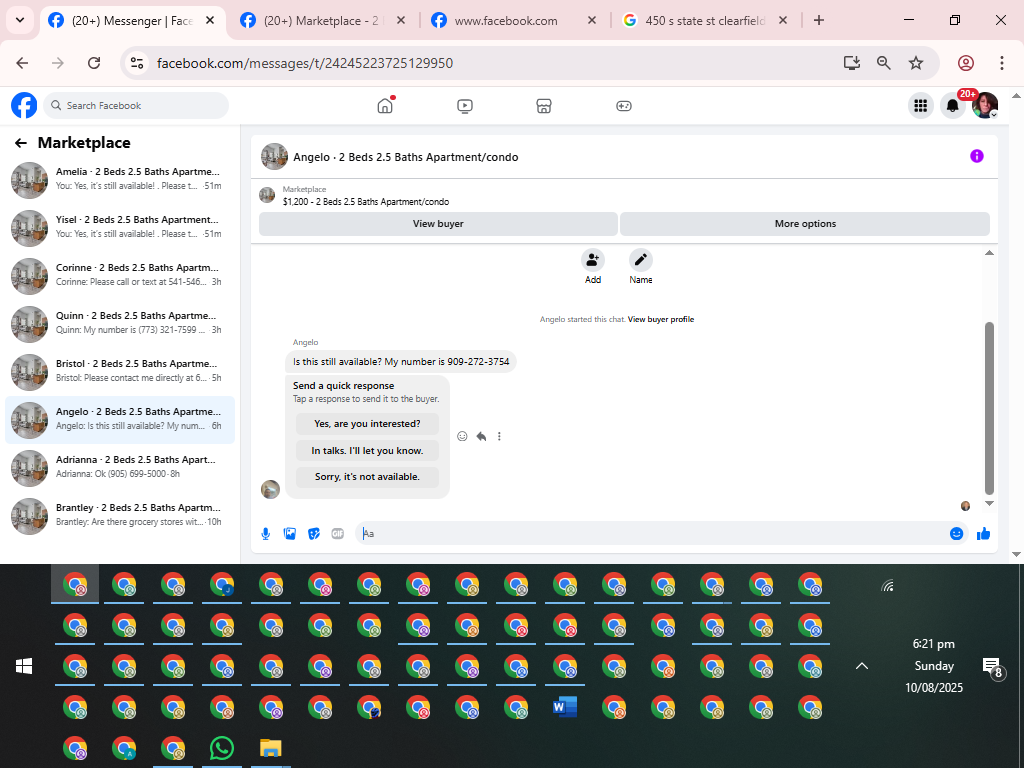Open Chrome three-dot menu

pos(1002,63)
